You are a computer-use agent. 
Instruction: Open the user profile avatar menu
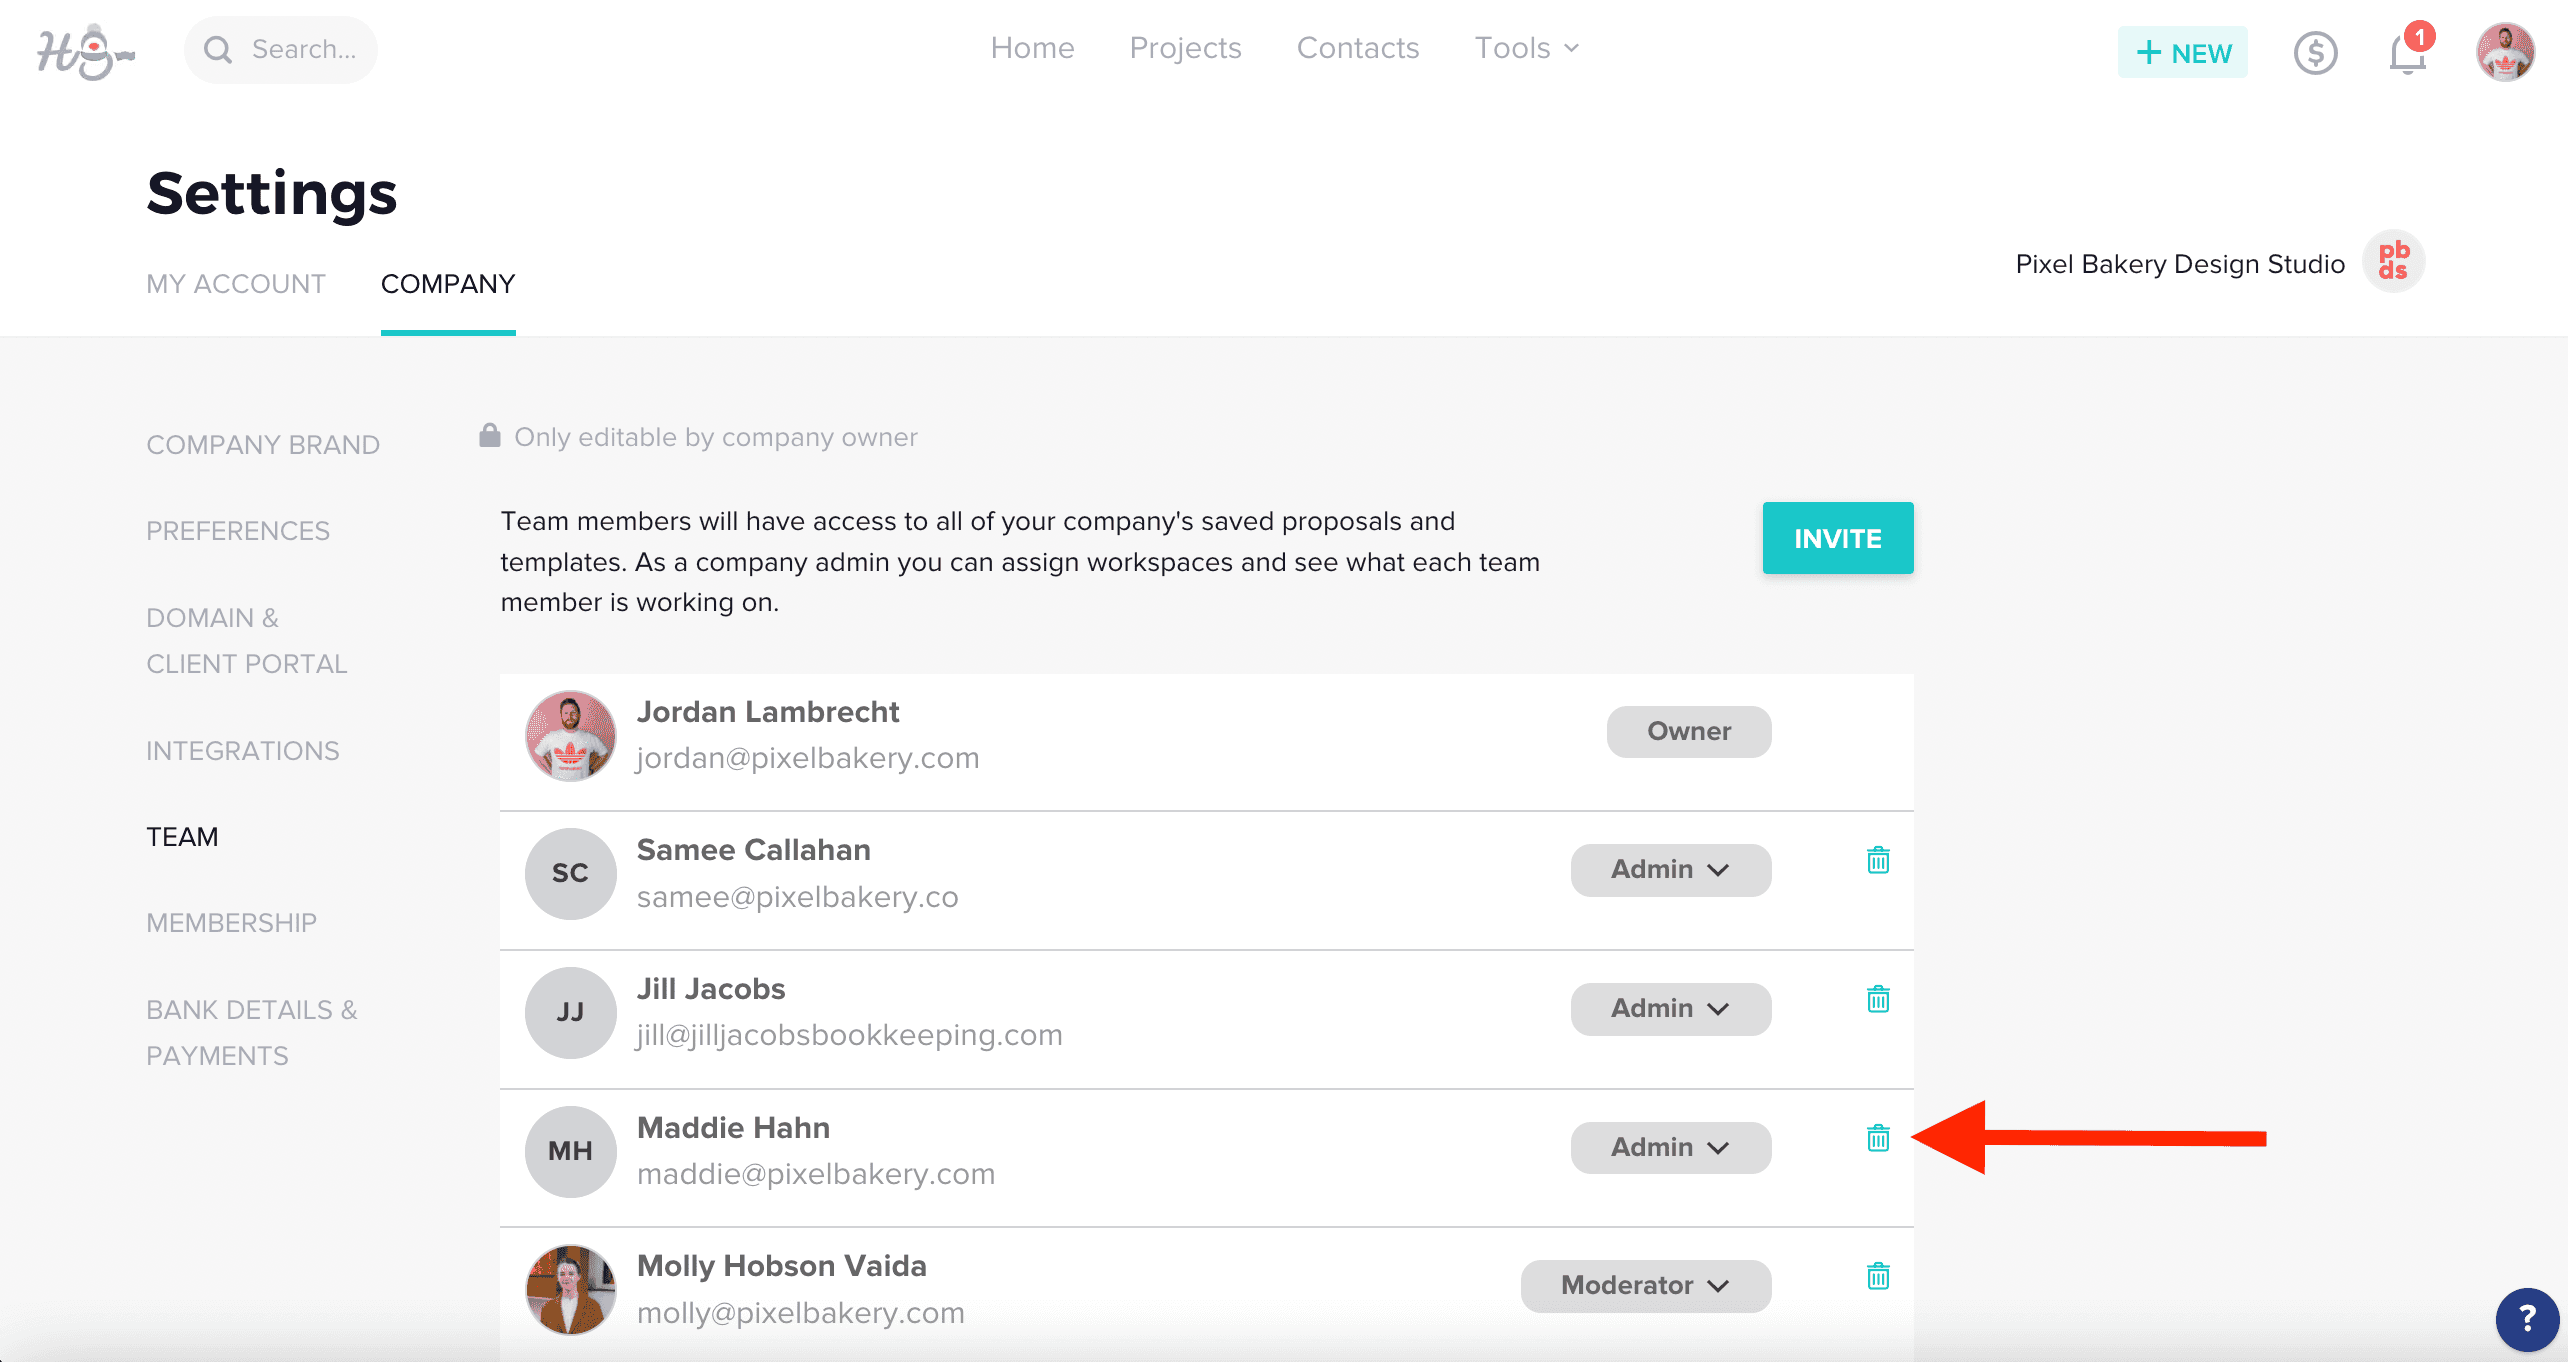coord(2505,52)
